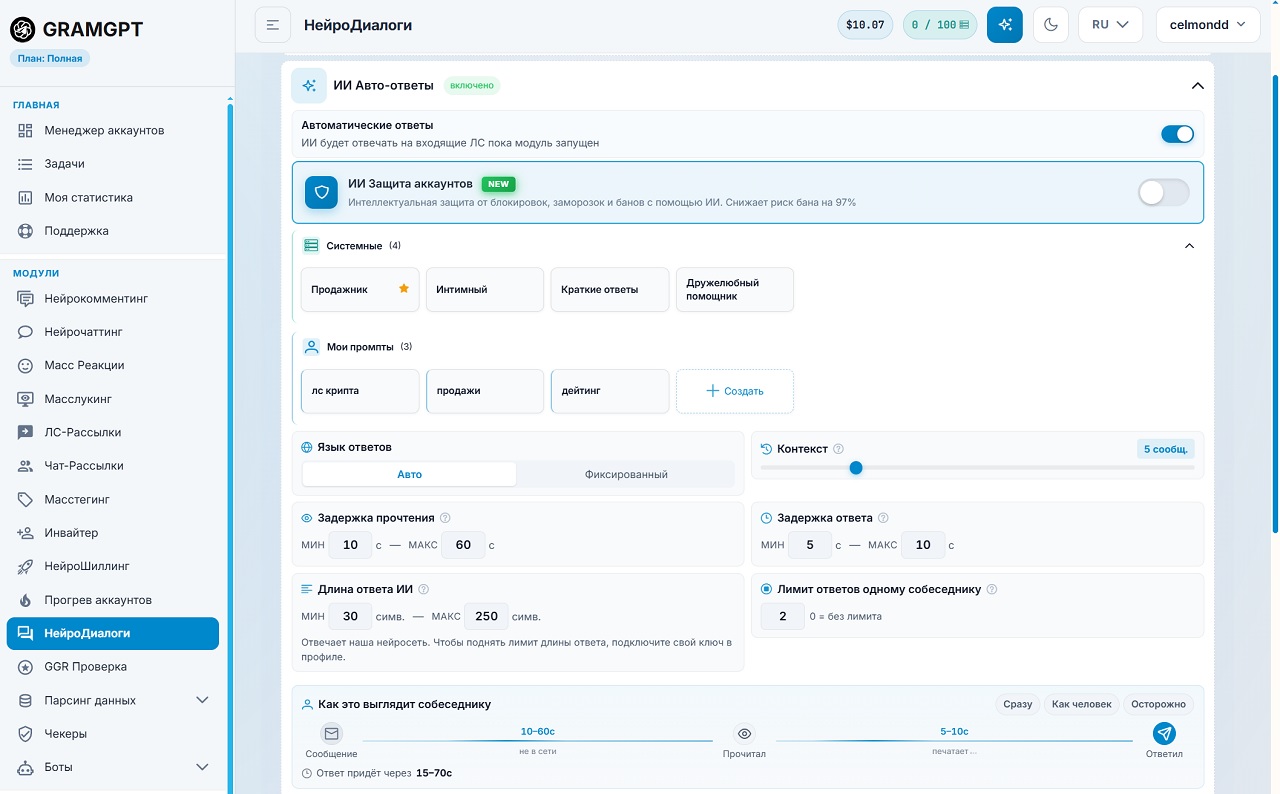Click the $10.07 balance badge

pos(865,25)
